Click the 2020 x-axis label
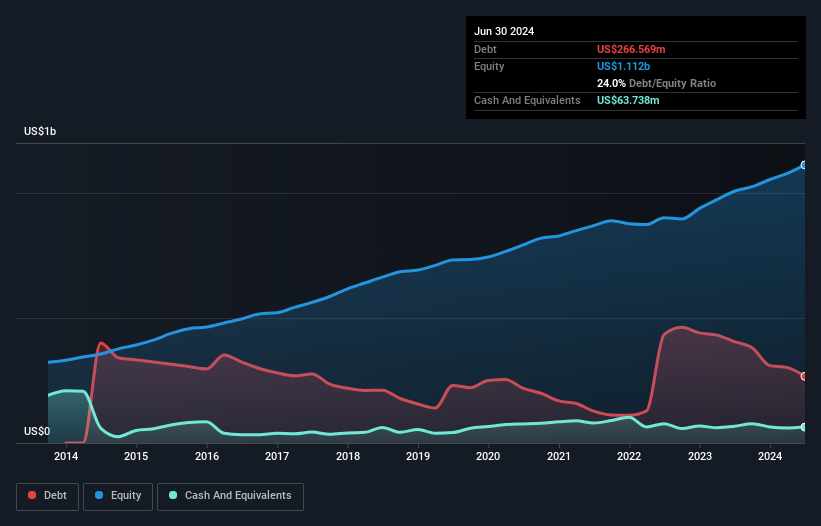Image resolution: width=821 pixels, height=526 pixels. pos(488,456)
